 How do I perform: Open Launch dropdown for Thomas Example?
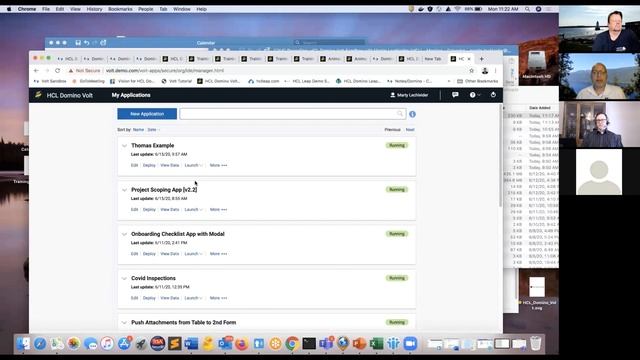pyautogui.click(x=193, y=165)
